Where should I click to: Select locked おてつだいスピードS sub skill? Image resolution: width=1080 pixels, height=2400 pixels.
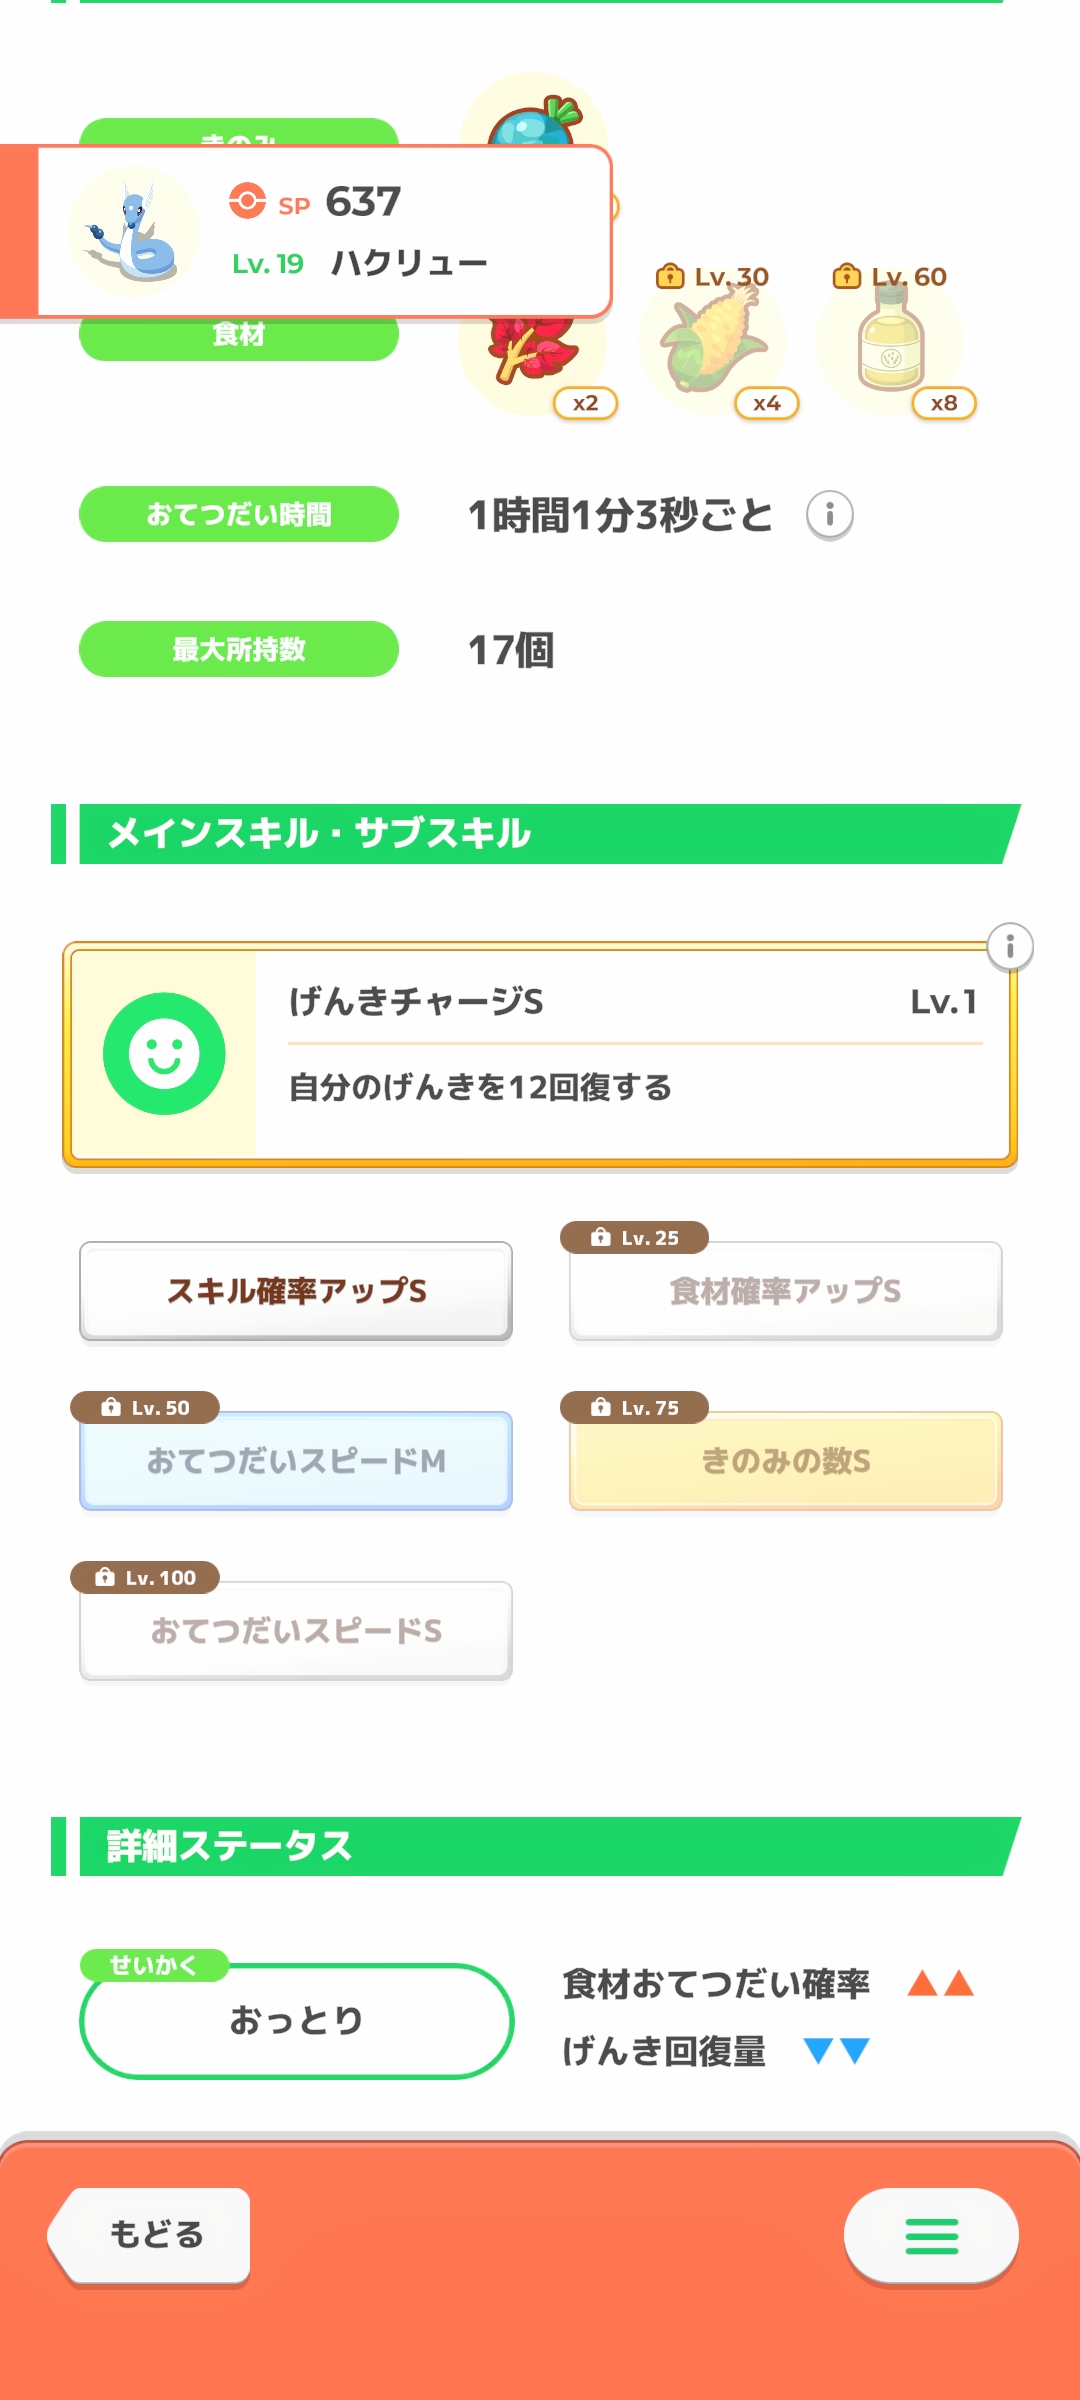pyautogui.click(x=296, y=1631)
